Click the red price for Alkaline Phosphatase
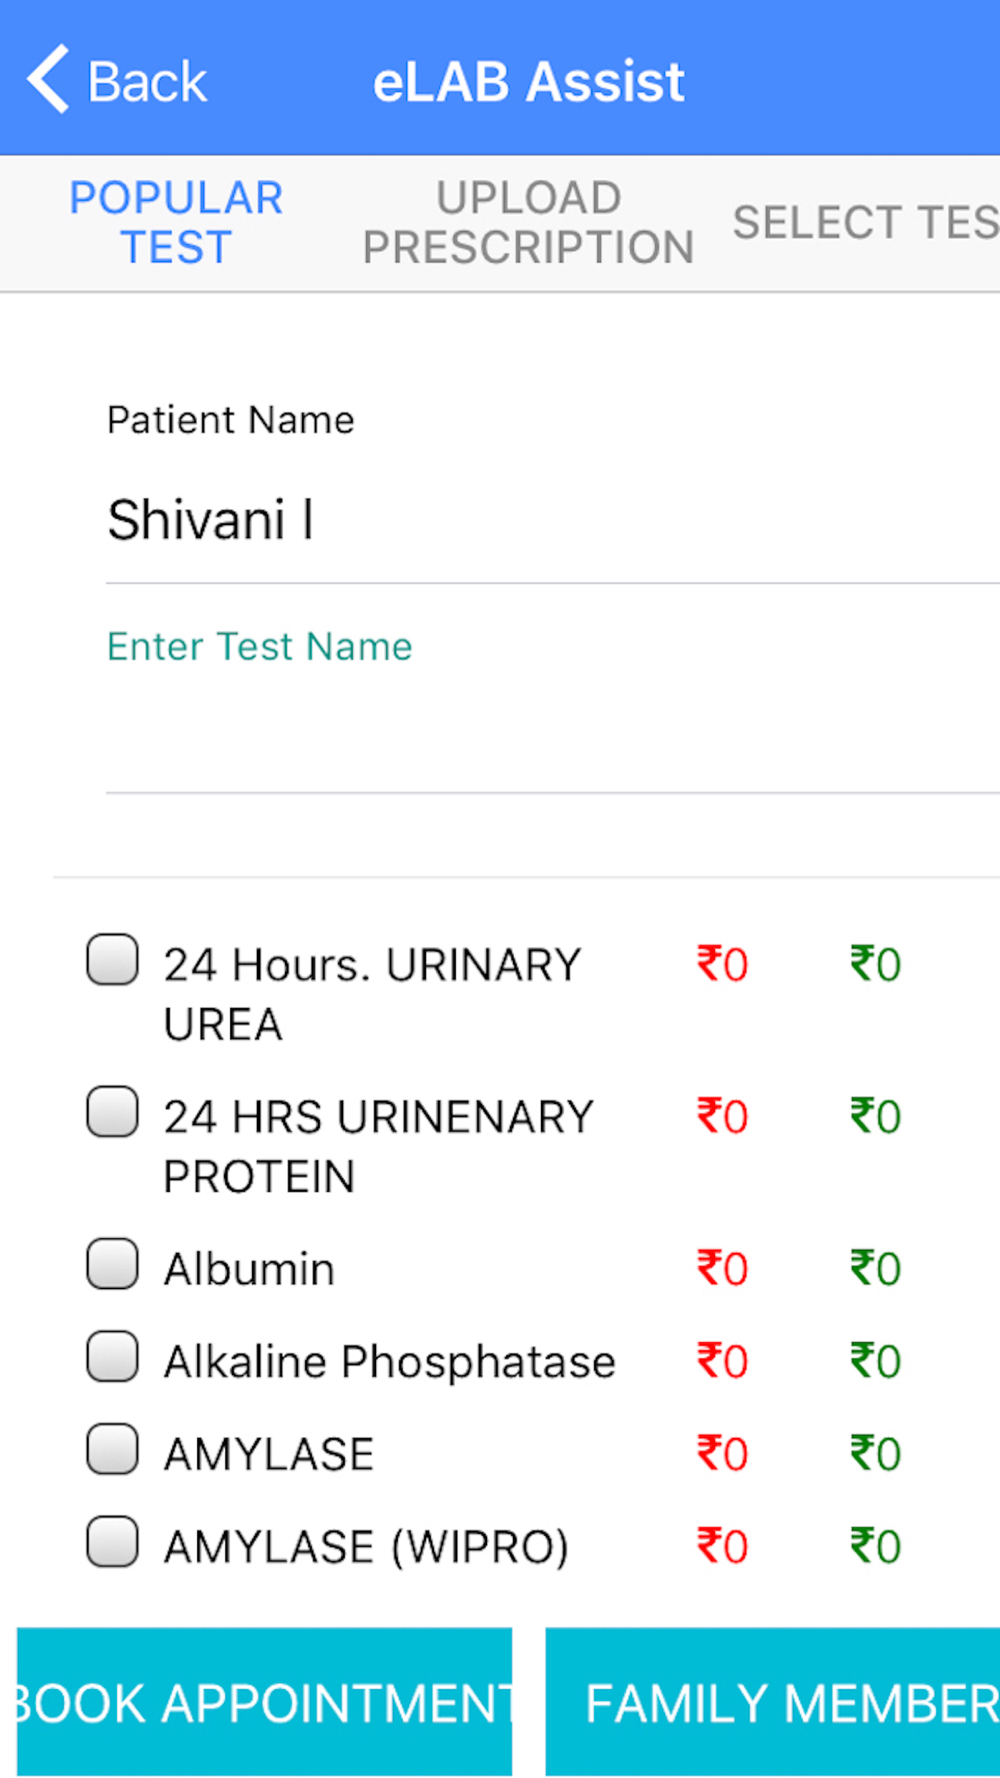1000x1778 pixels. click(722, 1361)
